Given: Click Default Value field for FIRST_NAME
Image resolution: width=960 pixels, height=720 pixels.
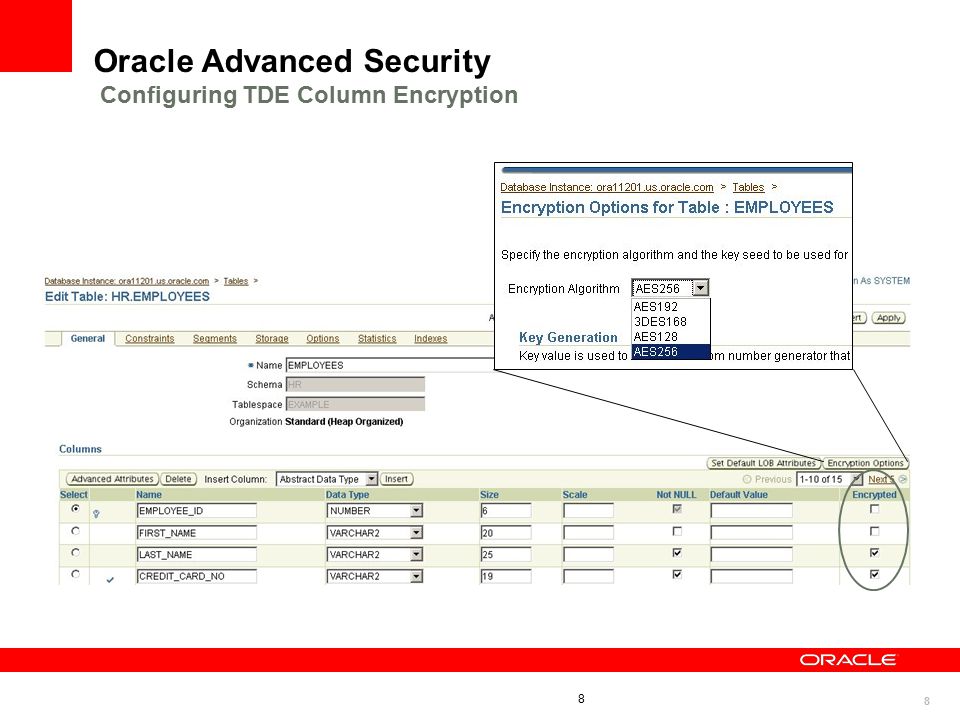Looking at the screenshot, I should tap(751, 533).
